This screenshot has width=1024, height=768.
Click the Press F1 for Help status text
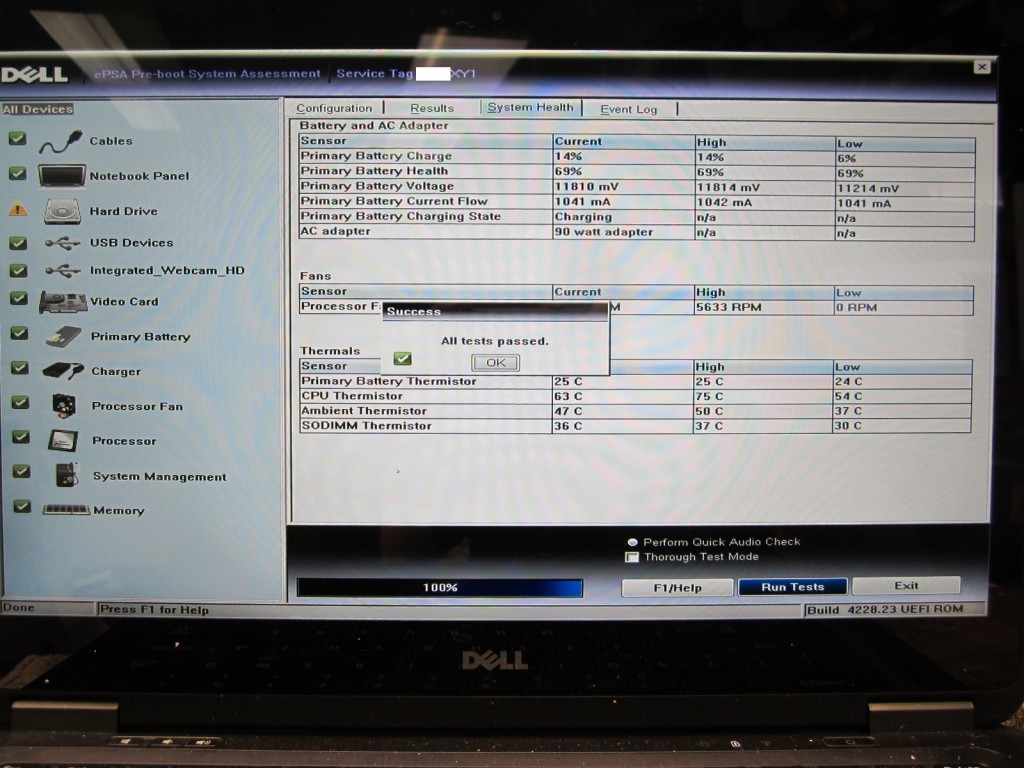click(x=154, y=609)
